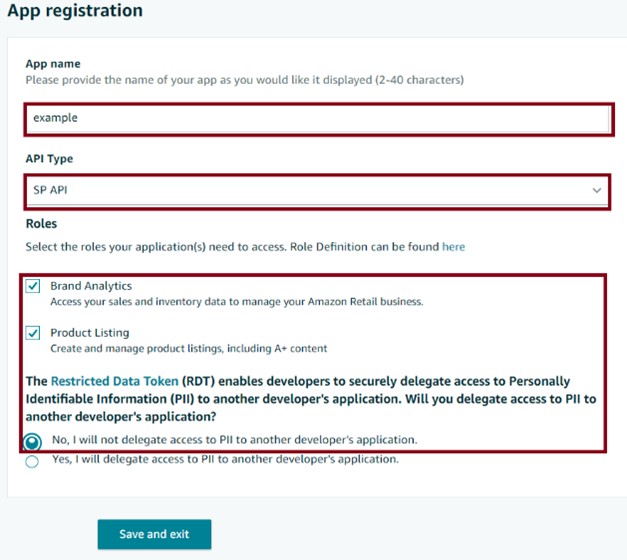Viewport: 627px width, 560px height.
Task: Uncheck the Brand Analytics checkbox
Action: [34, 286]
